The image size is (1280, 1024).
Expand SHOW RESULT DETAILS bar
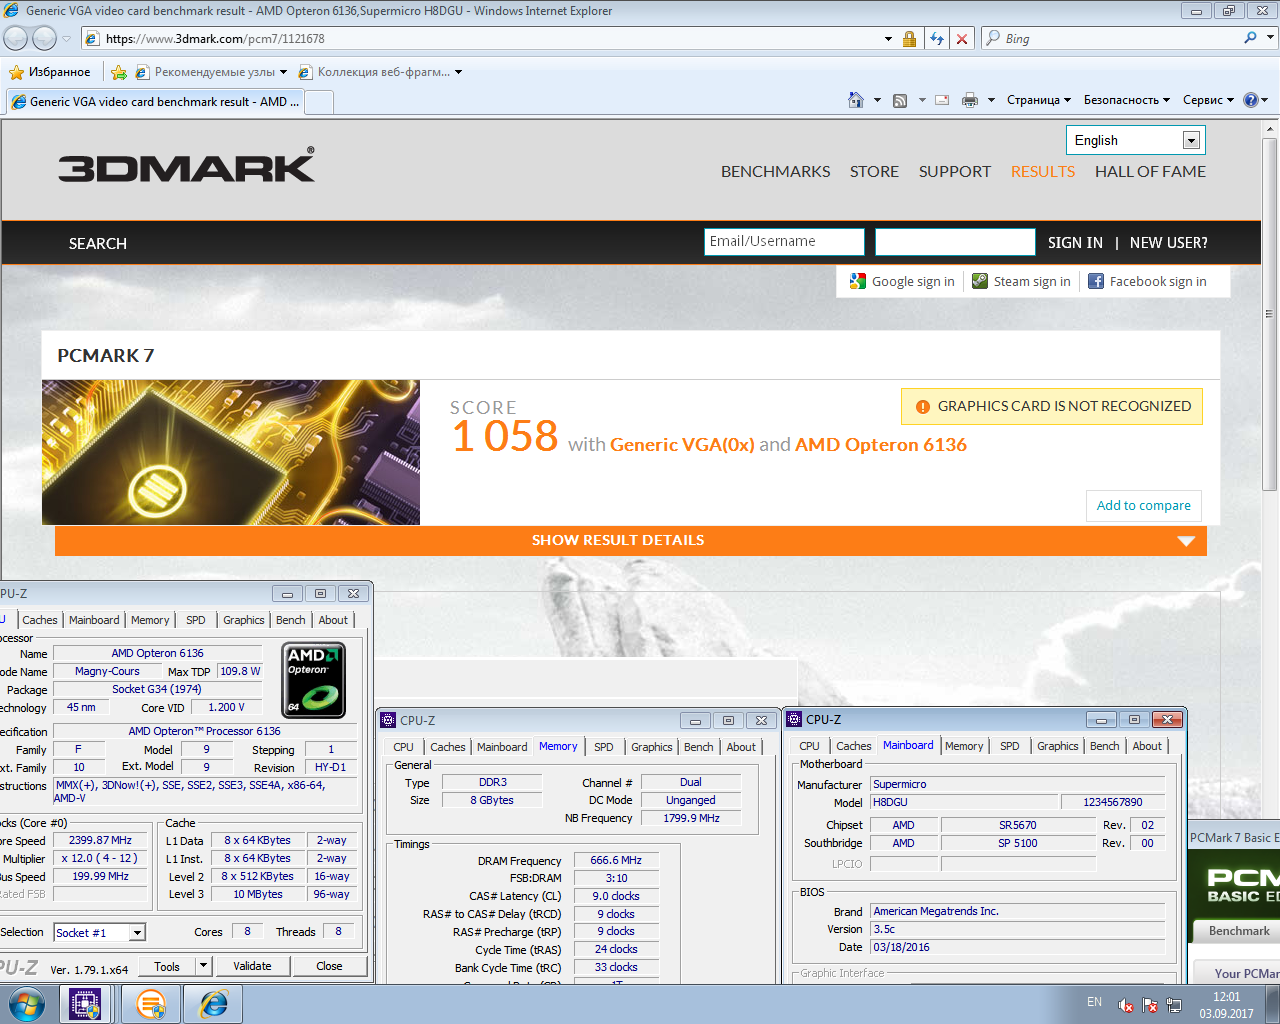(631, 540)
